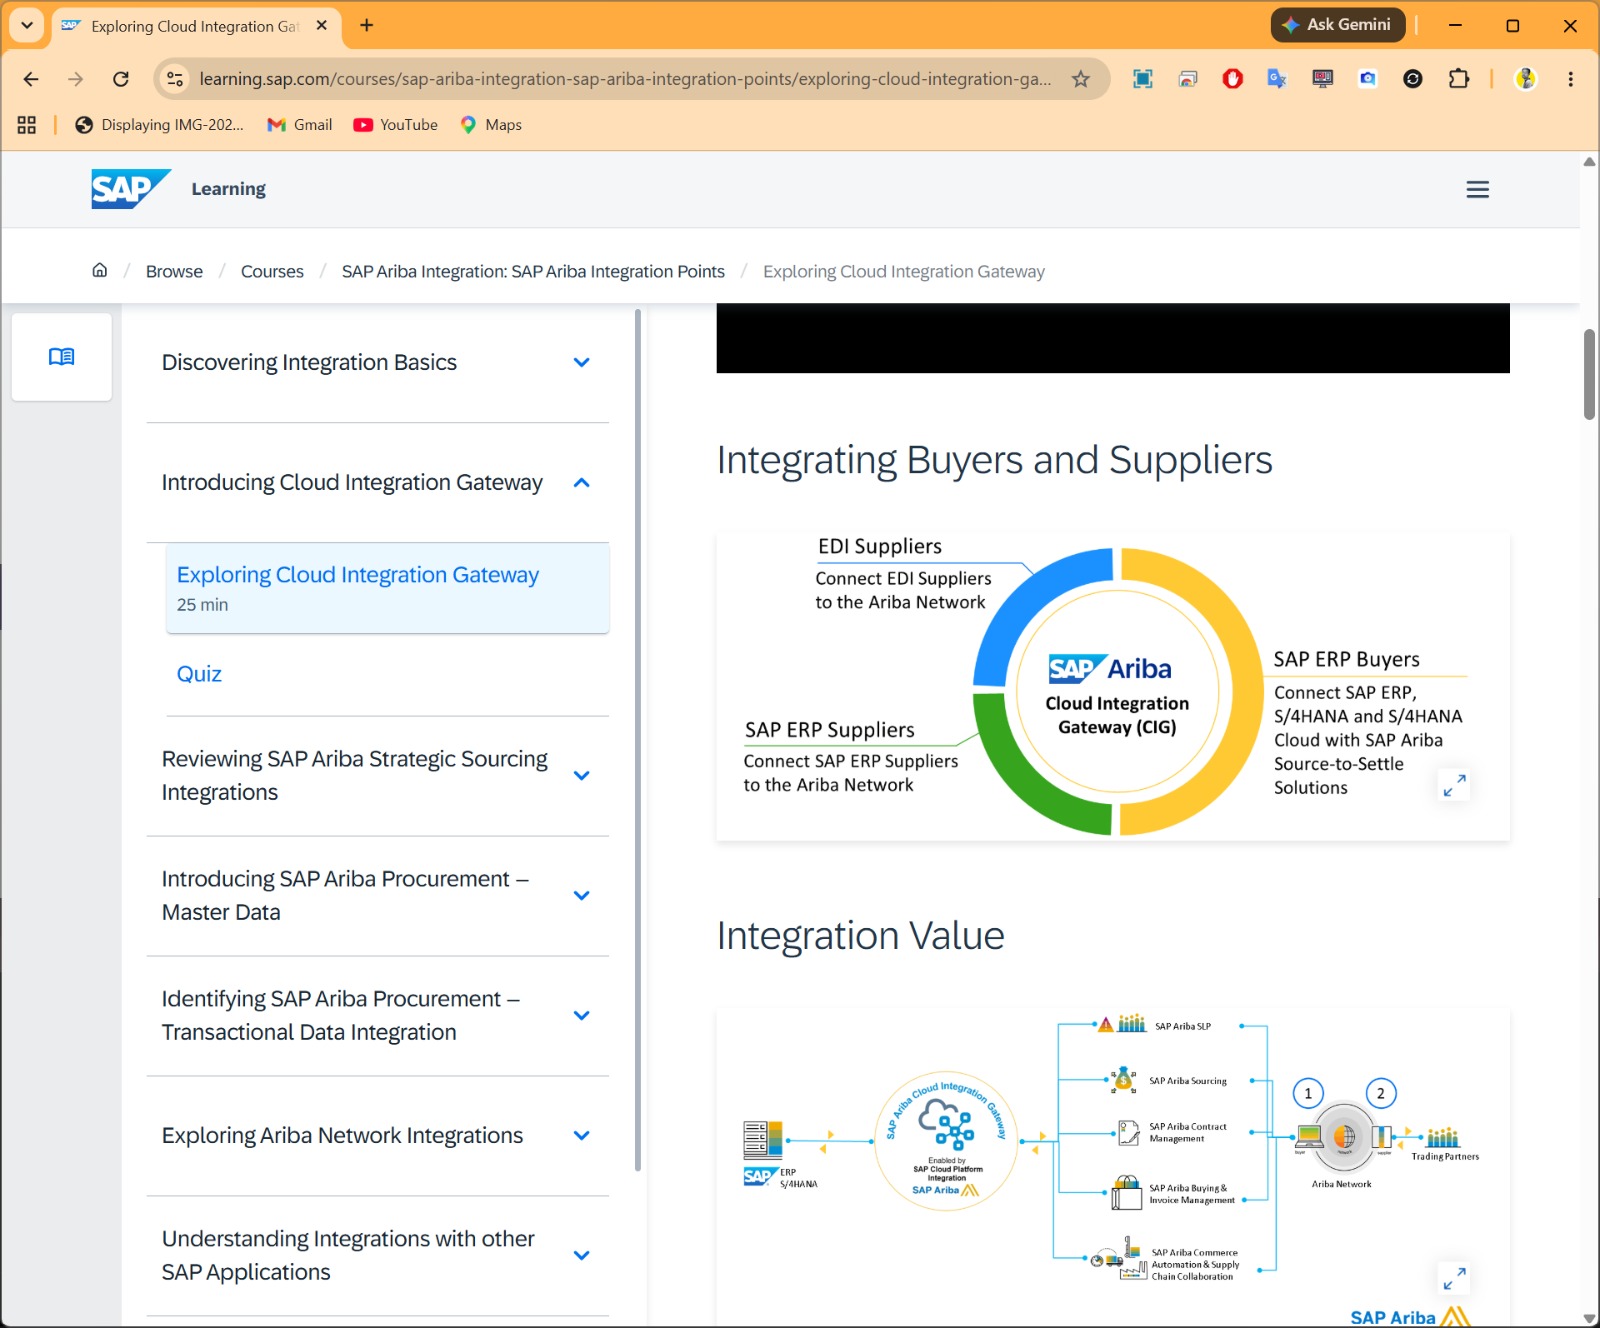1600x1328 pixels.
Task: Open SAP Ariba Integration Points breadcrumb link
Action: pyautogui.click(x=533, y=271)
